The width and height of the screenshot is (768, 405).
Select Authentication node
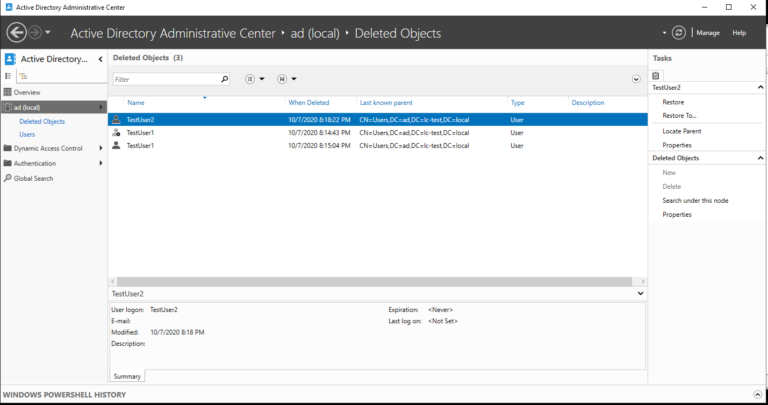(35, 163)
